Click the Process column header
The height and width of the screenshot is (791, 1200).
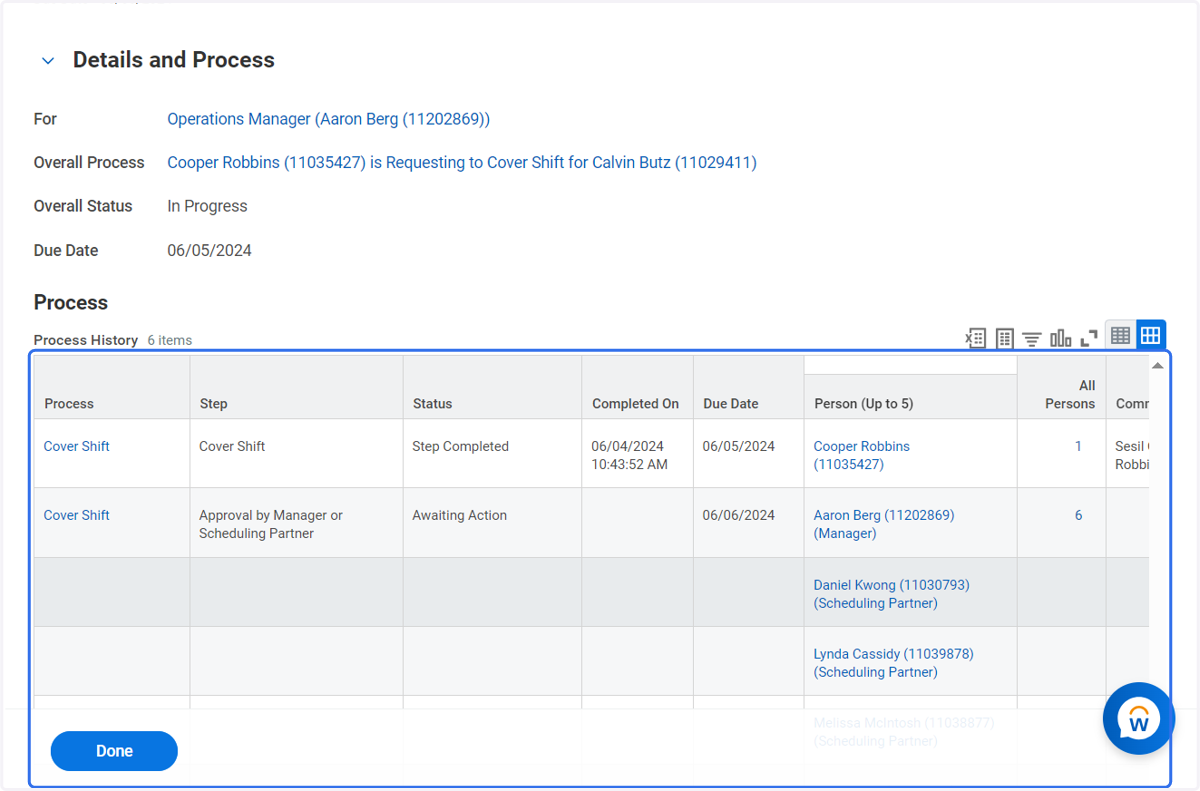click(112, 387)
